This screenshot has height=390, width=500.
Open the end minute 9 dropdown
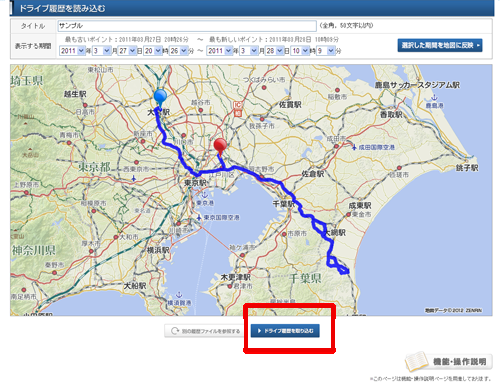point(325,51)
